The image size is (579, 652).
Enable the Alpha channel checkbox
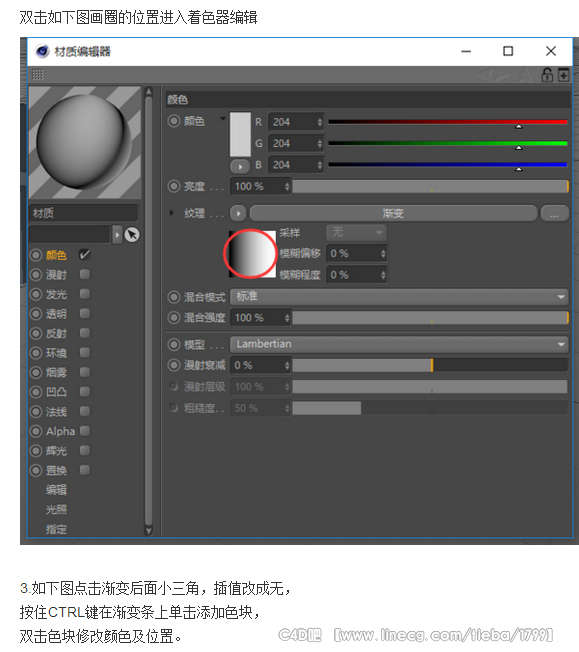tap(85, 431)
